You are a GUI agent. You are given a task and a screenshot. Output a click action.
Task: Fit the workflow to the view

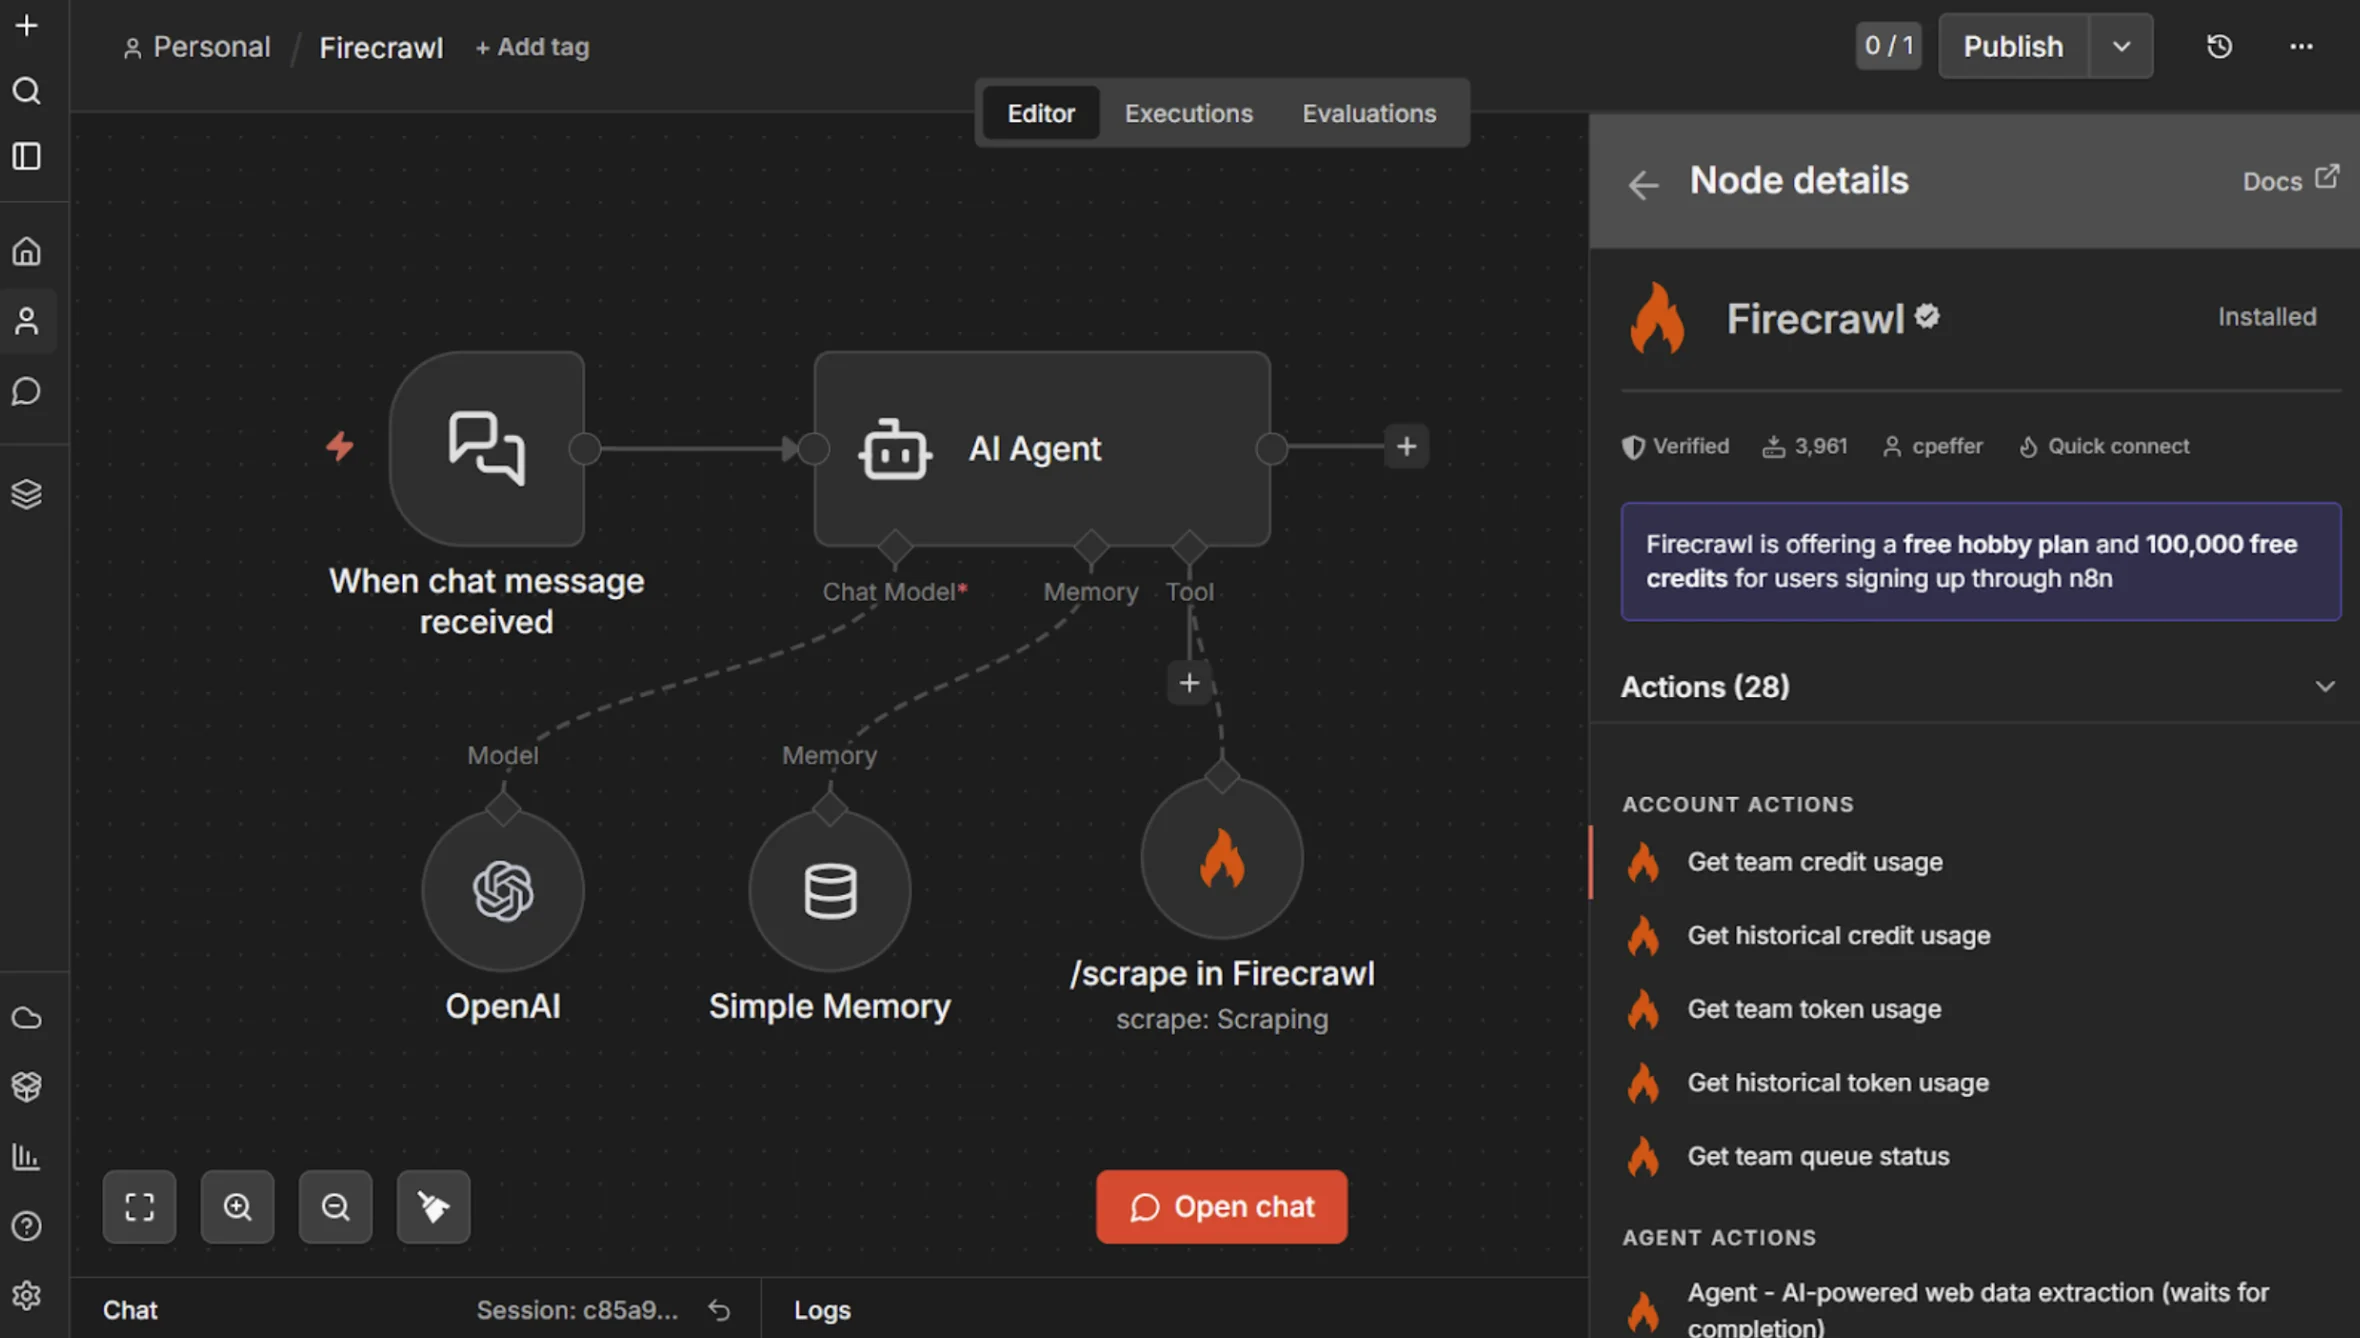(139, 1207)
